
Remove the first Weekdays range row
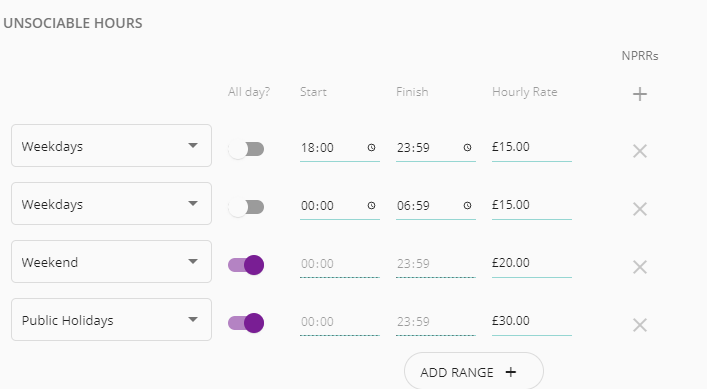point(640,151)
